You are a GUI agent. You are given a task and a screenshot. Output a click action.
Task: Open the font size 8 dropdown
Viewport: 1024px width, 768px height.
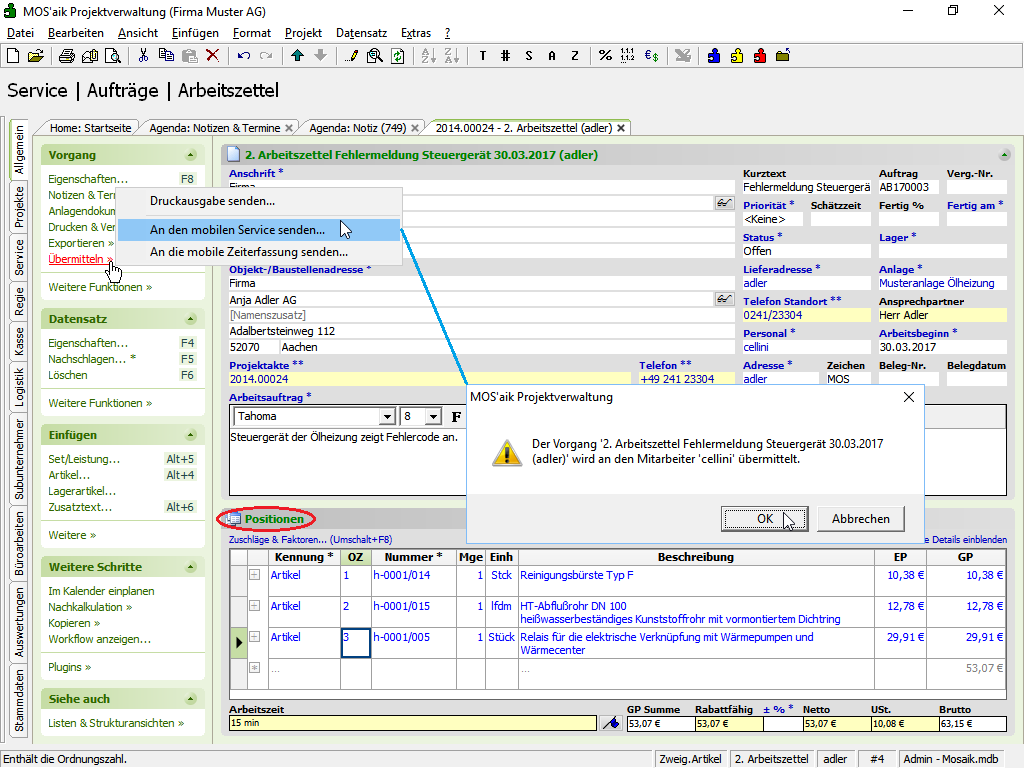(x=432, y=416)
